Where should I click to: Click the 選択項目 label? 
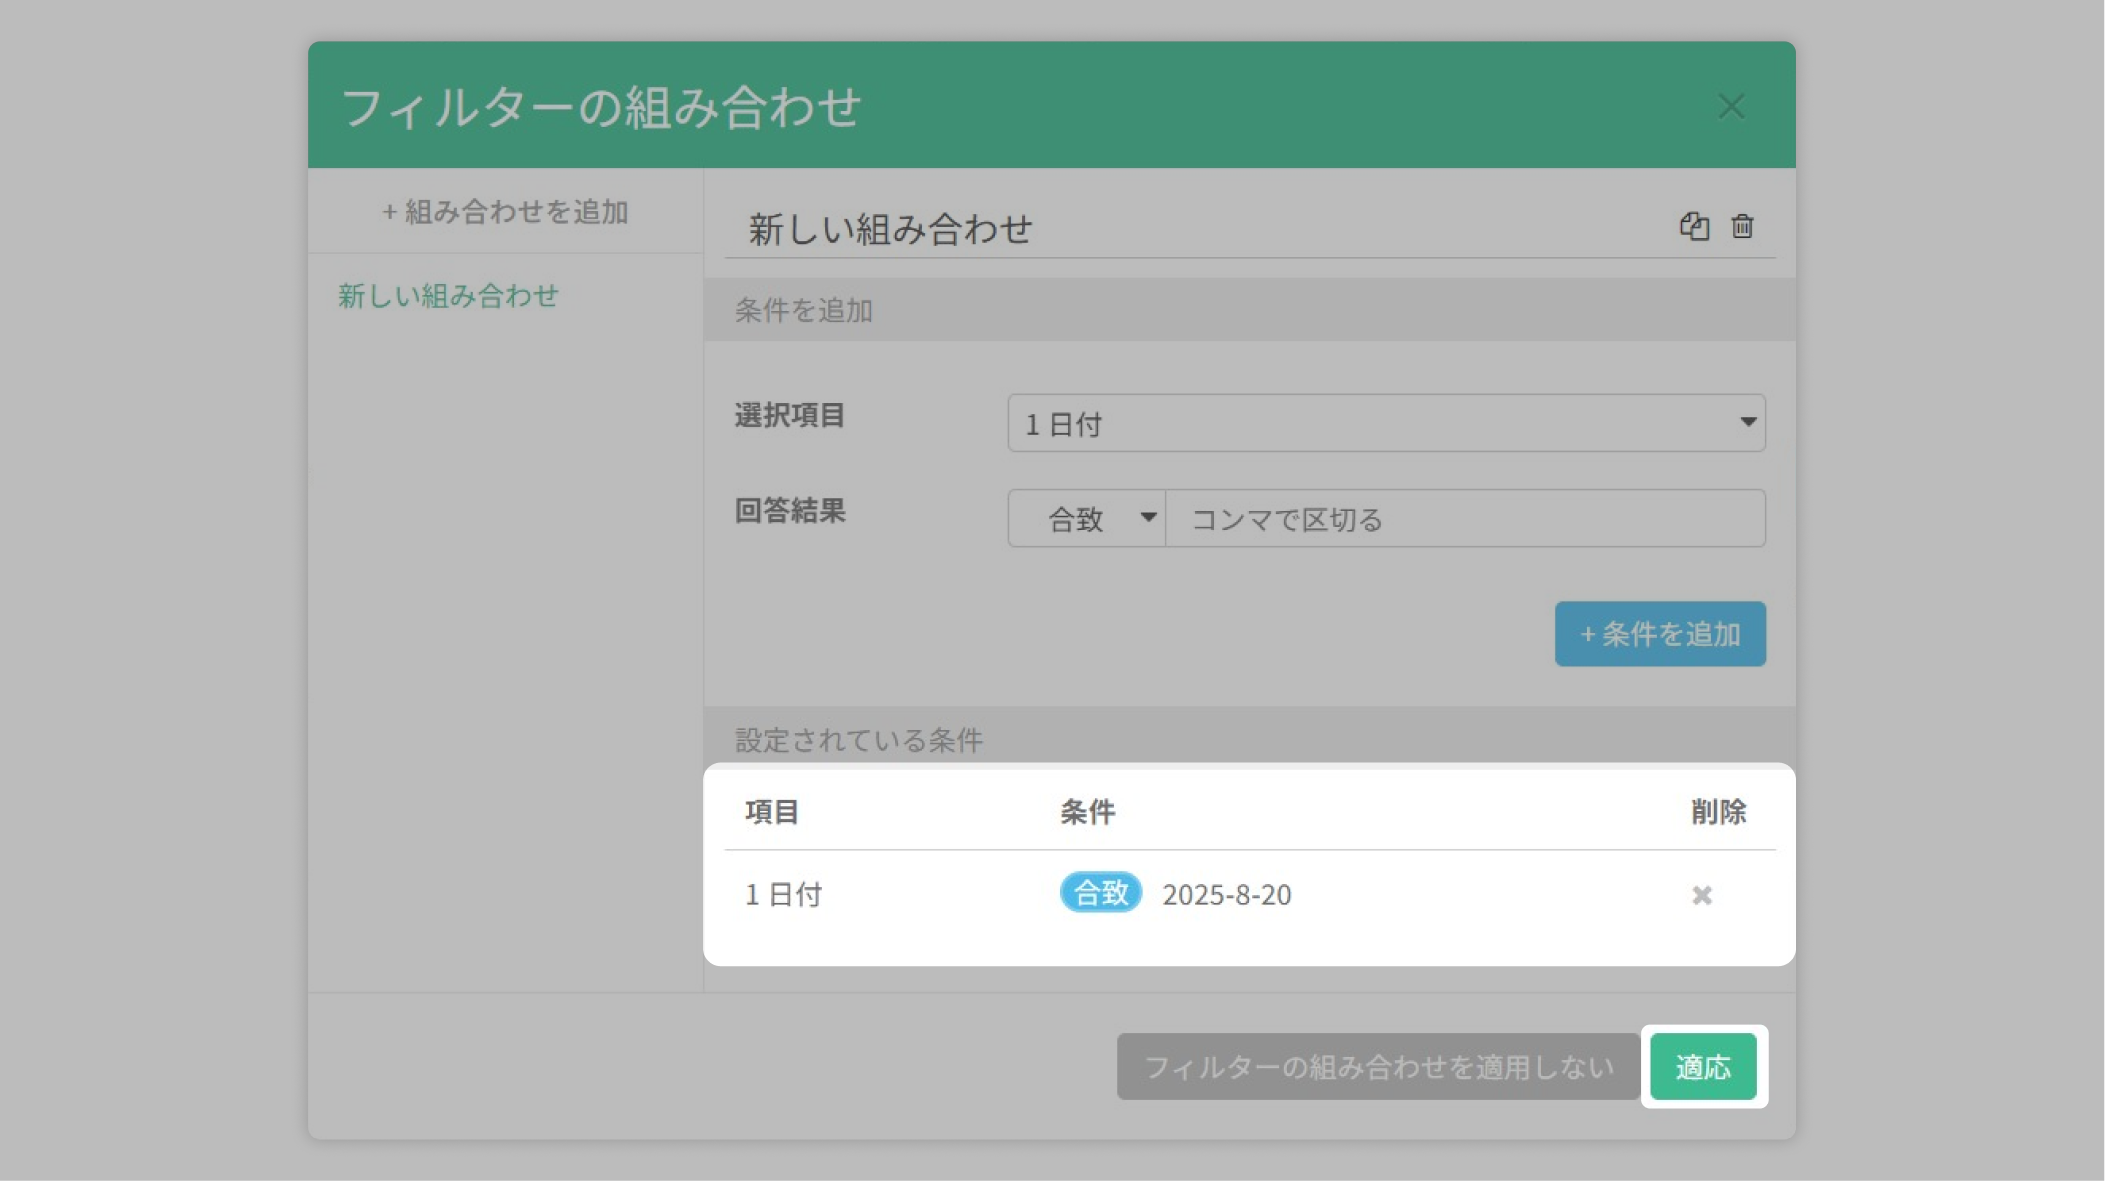pyautogui.click(x=790, y=415)
